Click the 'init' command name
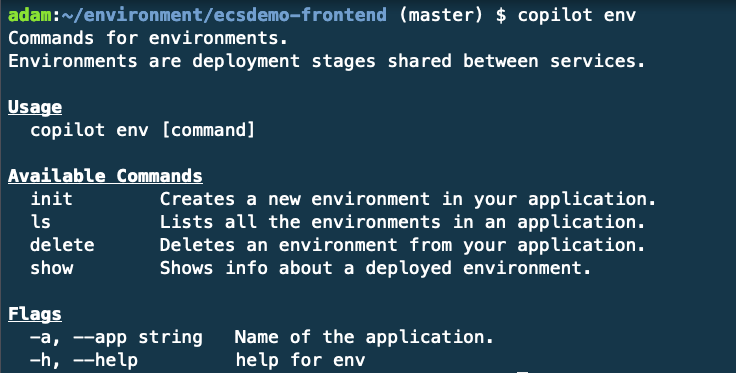 pos(52,199)
